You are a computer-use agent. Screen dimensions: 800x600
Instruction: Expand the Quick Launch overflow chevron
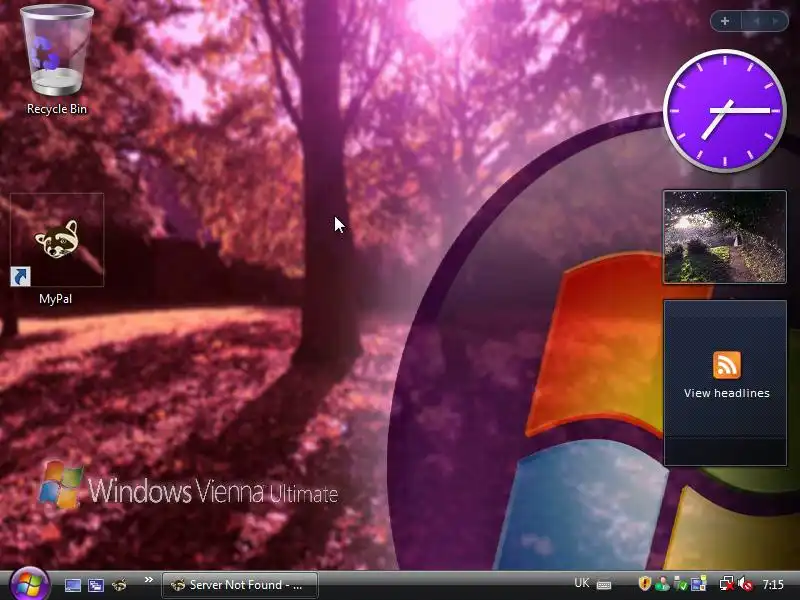tap(148, 580)
